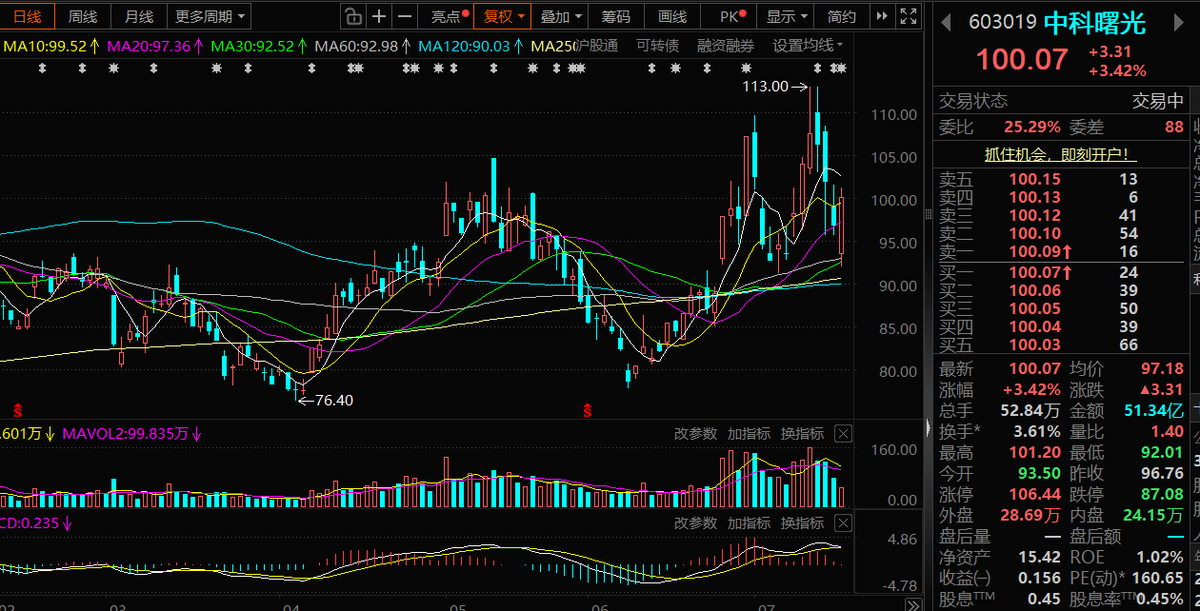Click the MA120:90.03 indicator label
This screenshot has width=1200, height=611.
470,46
